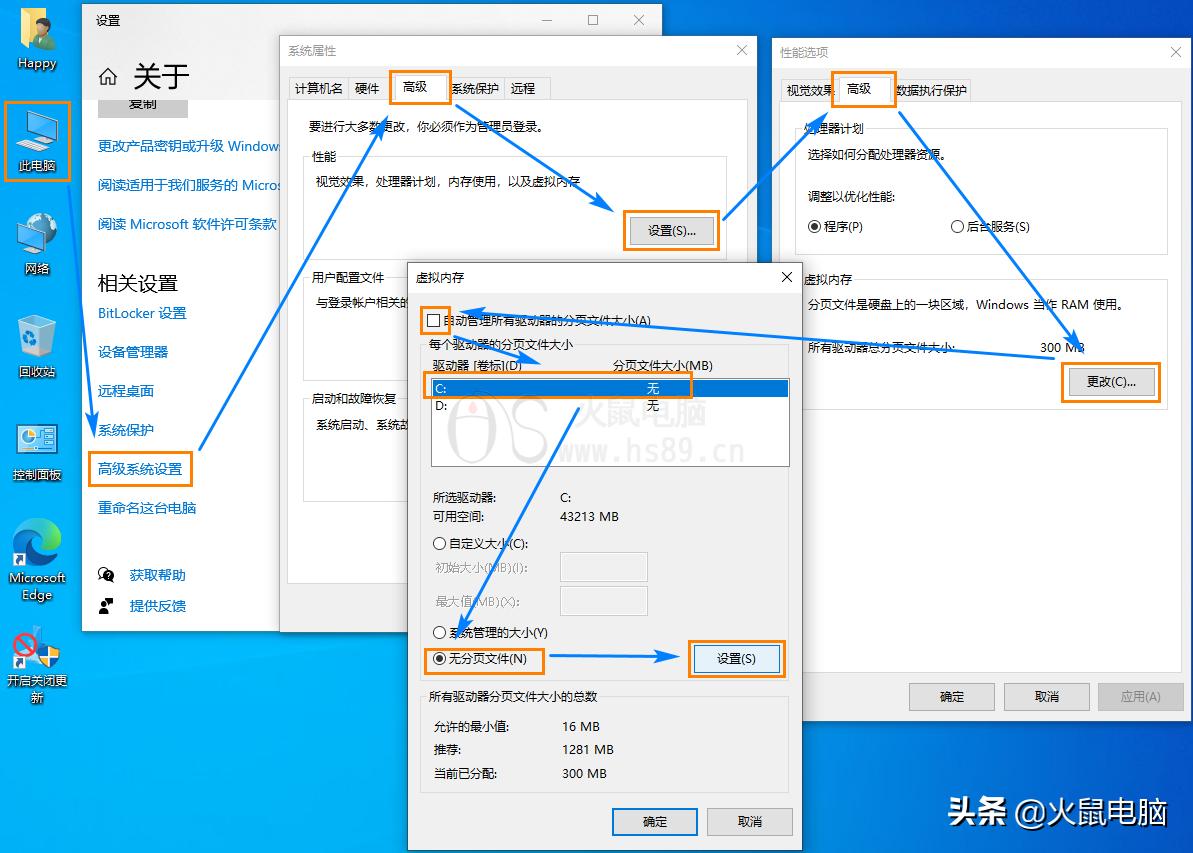Confirm 虚拟内存 dialog with 确定

click(x=654, y=821)
